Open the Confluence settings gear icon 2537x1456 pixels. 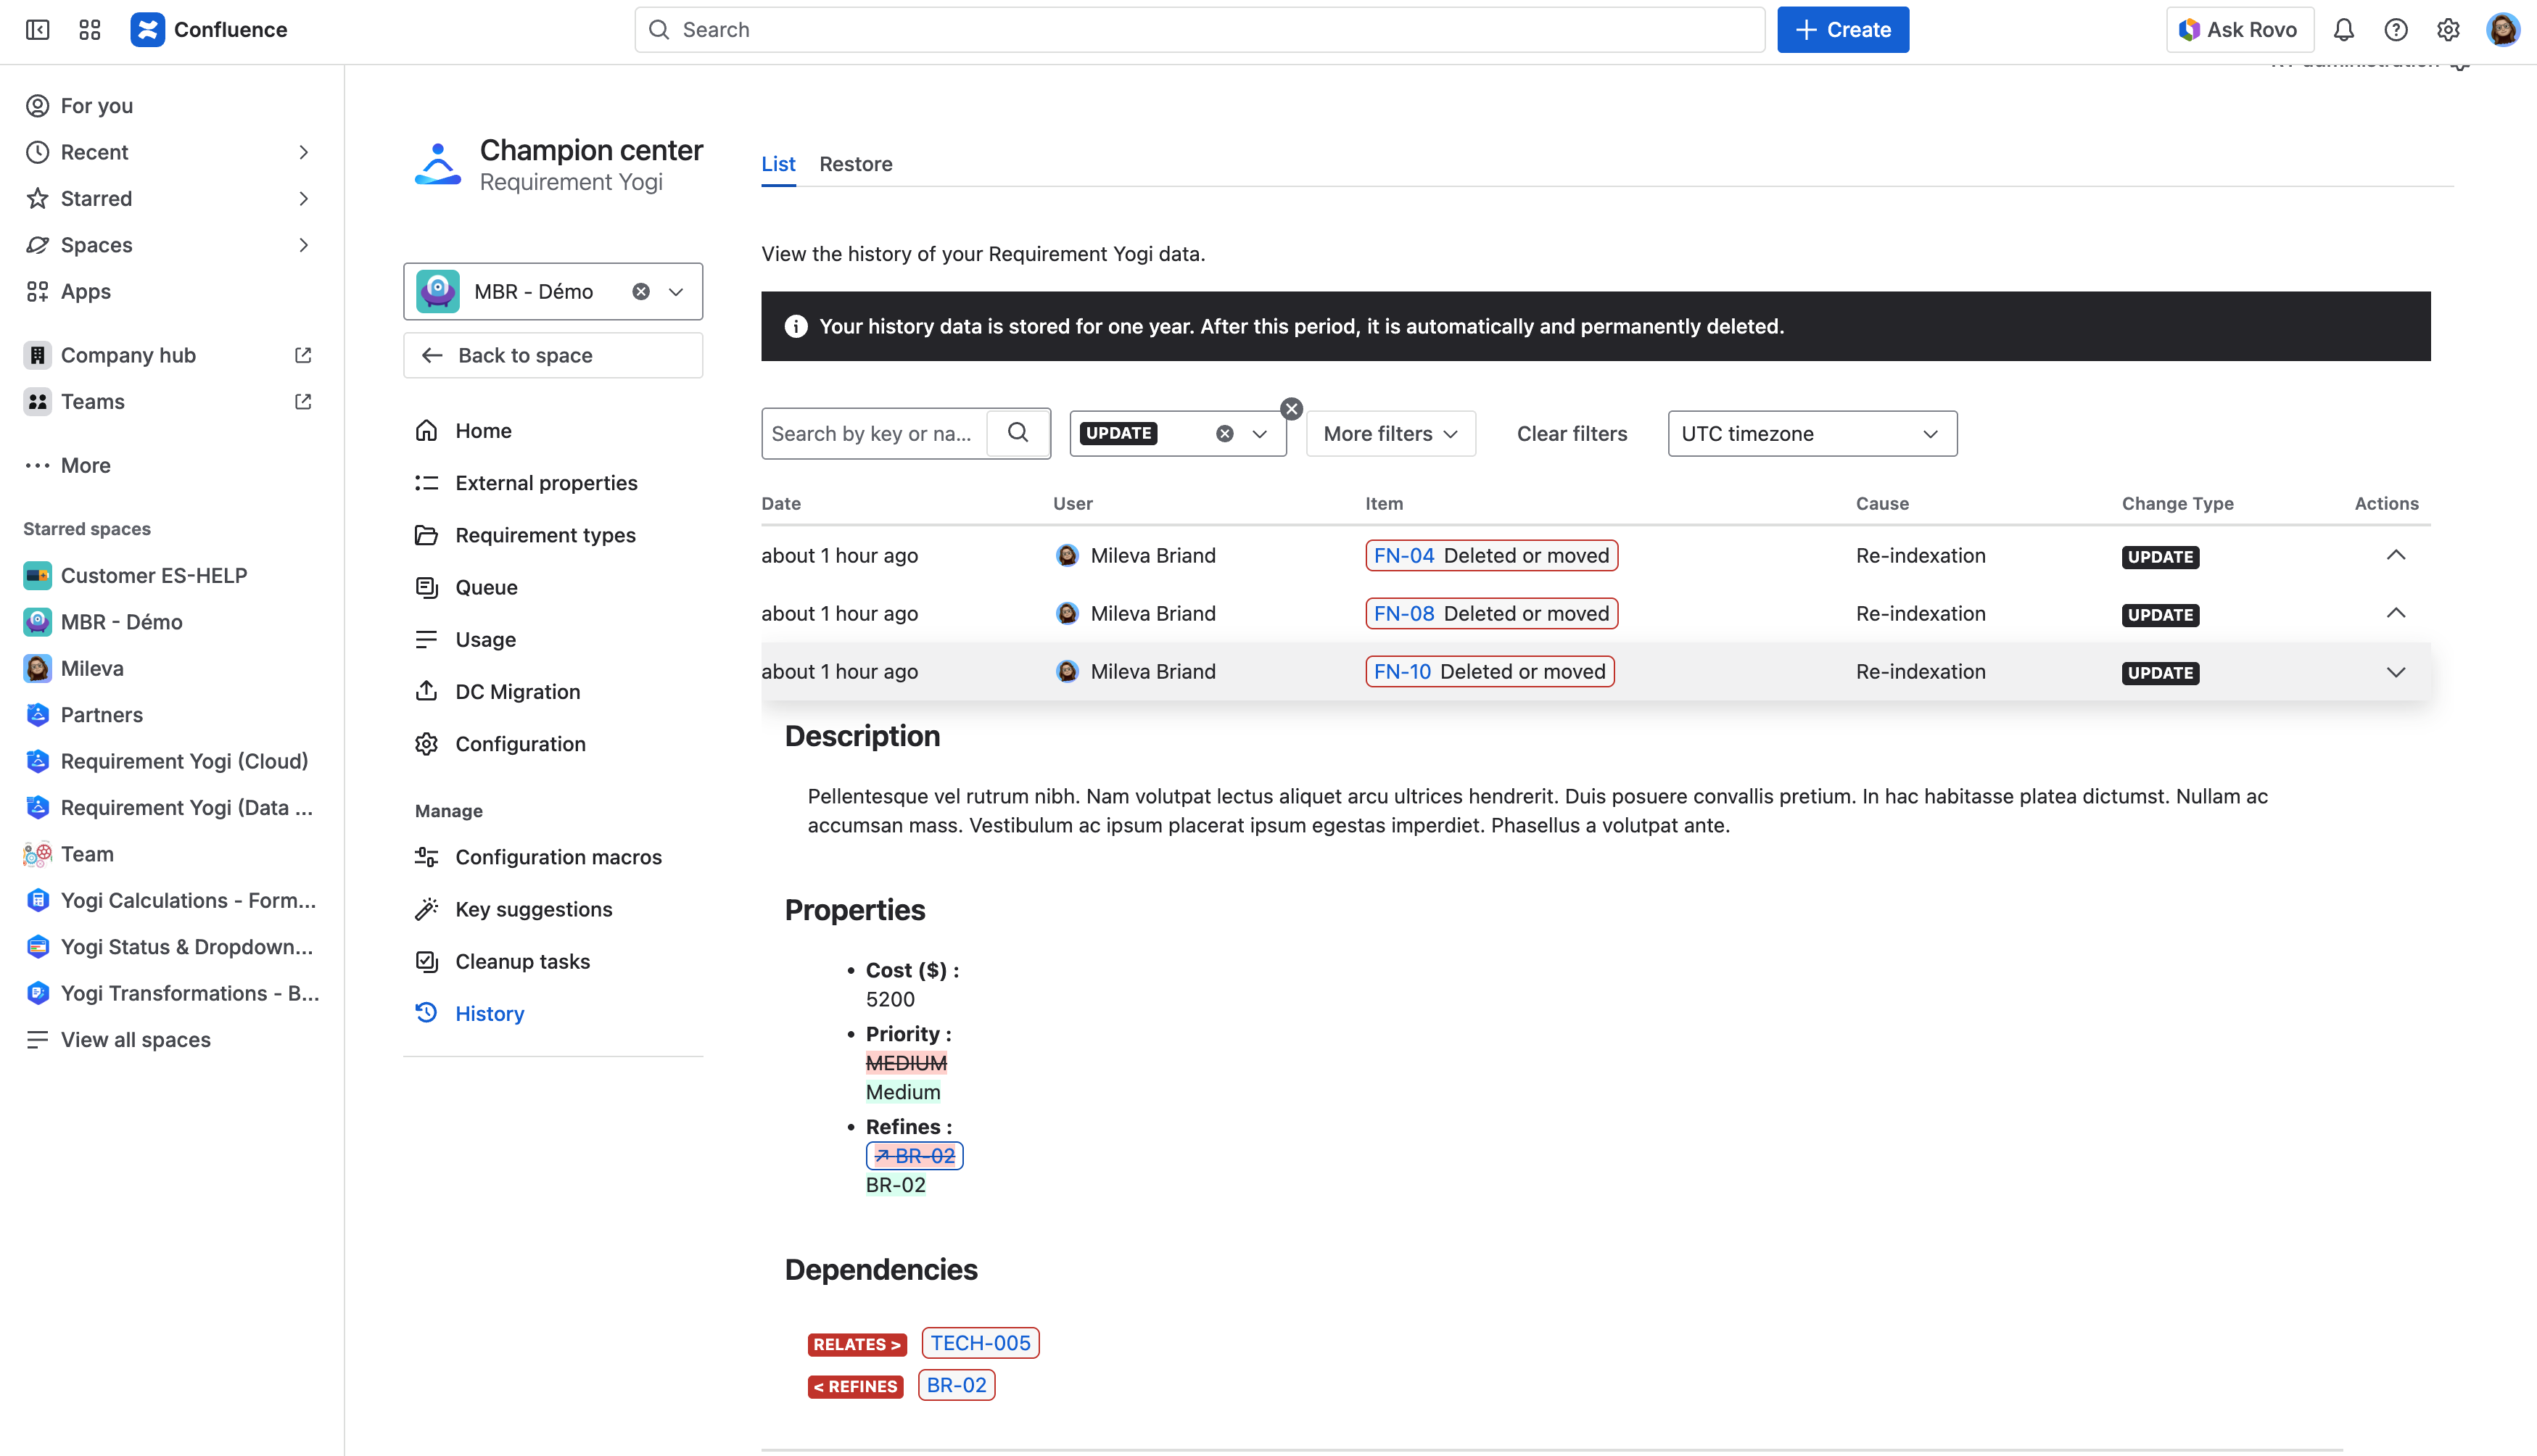[x=2447, y=30]
